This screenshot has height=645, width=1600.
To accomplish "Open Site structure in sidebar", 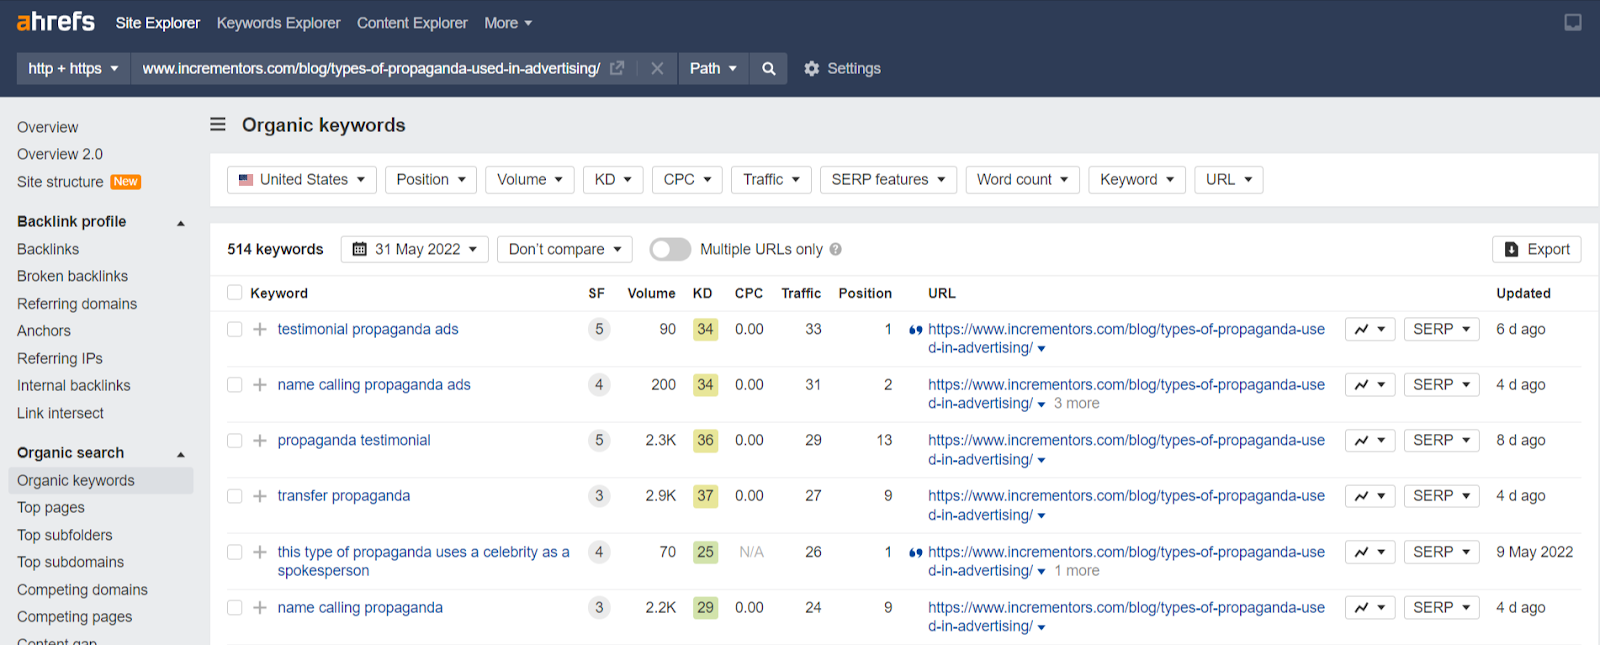I will coord(60,182).
